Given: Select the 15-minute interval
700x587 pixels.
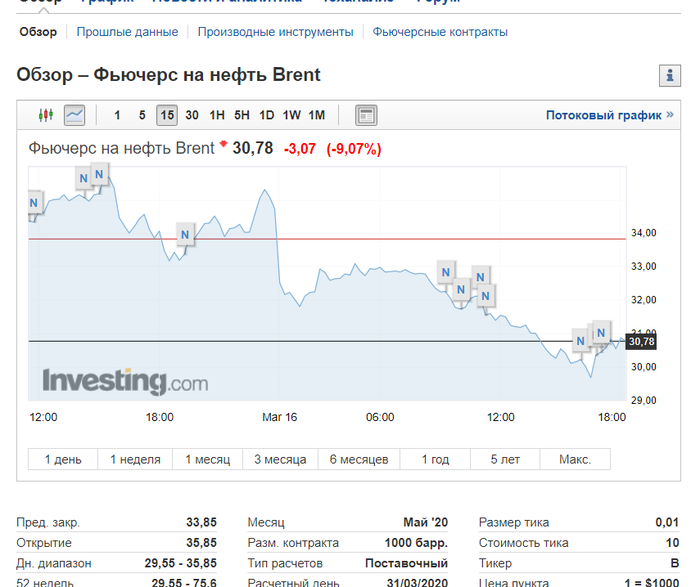Looking at the screenshot, I should click(166, 115).
